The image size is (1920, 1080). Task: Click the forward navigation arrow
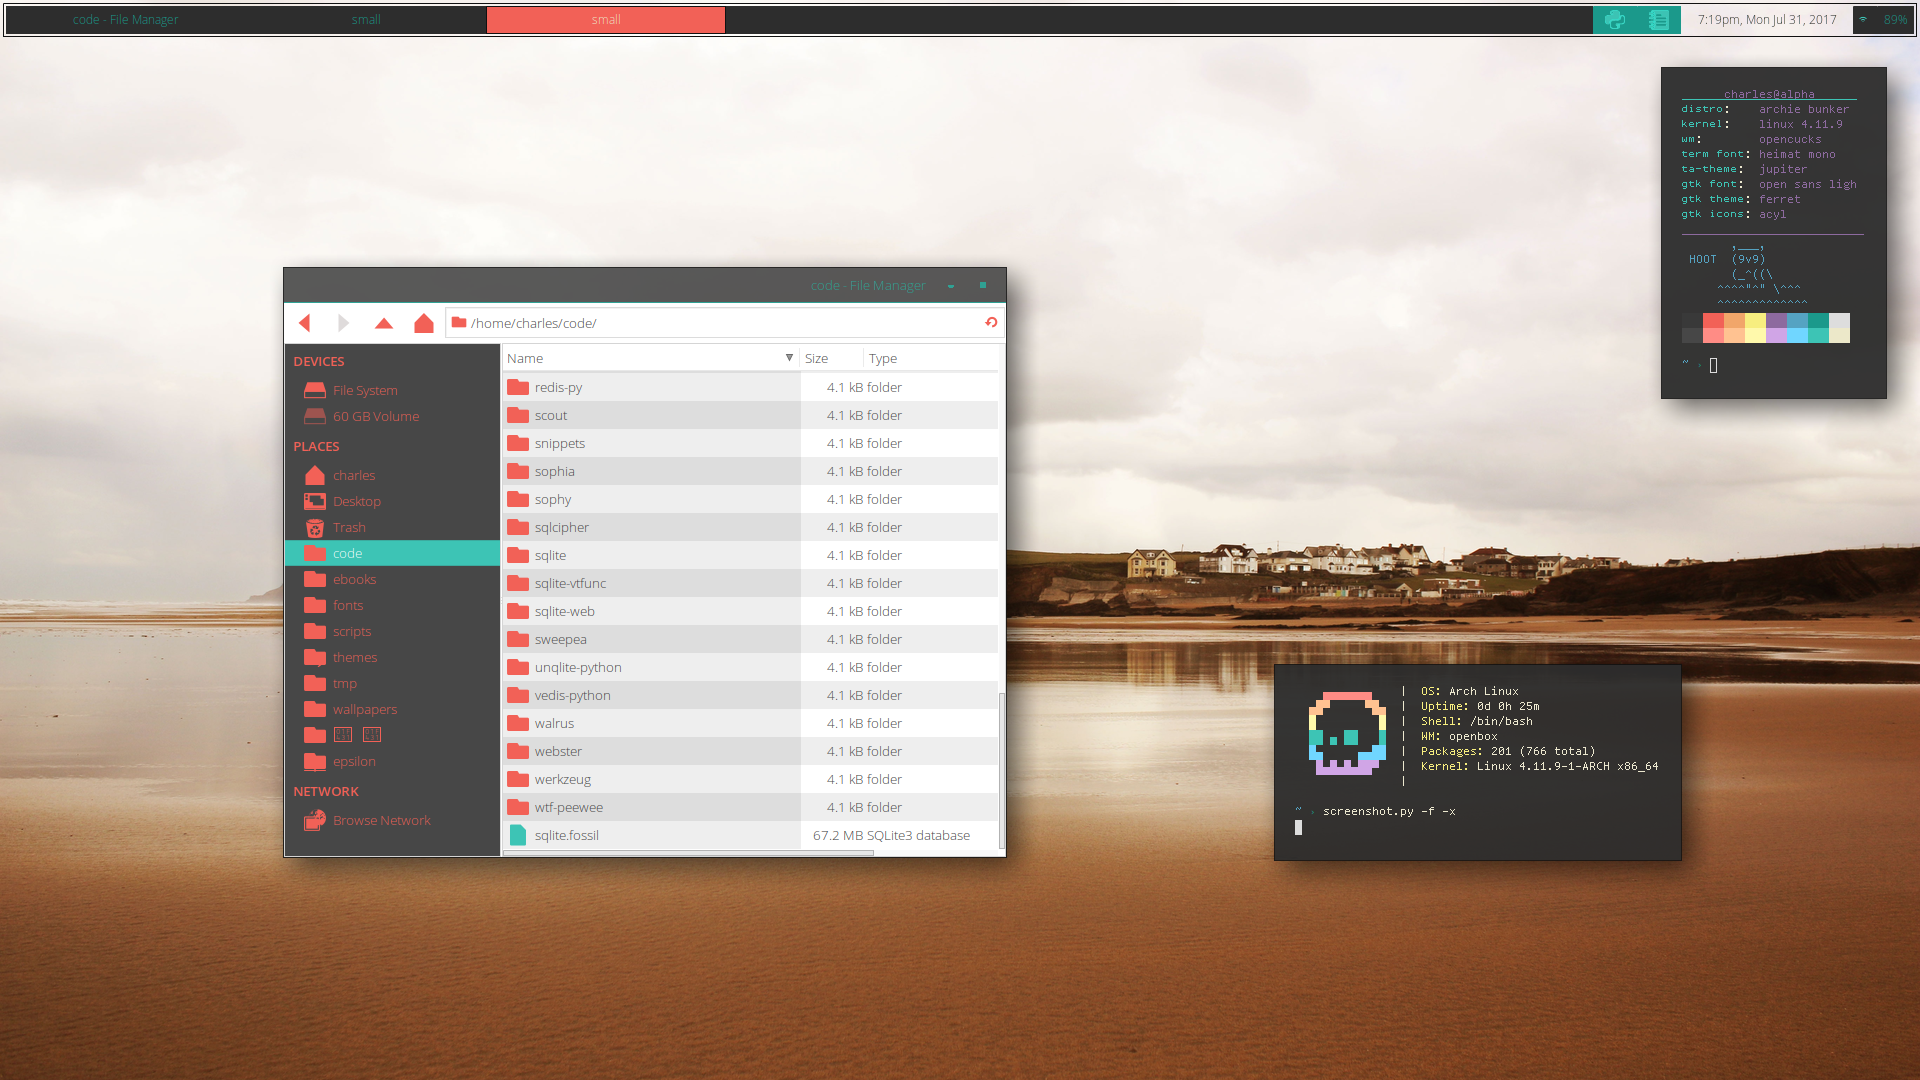(x=343, y=323)
